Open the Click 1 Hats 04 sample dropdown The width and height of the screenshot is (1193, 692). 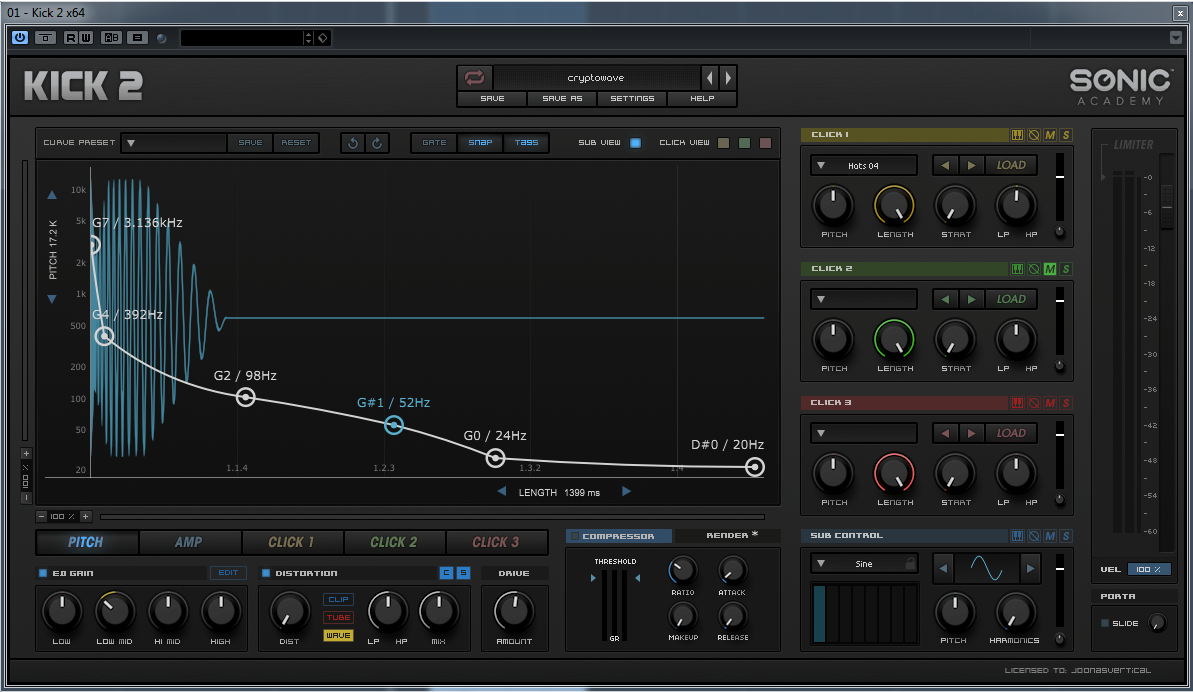pyautogui.click(x=864, y=165)
